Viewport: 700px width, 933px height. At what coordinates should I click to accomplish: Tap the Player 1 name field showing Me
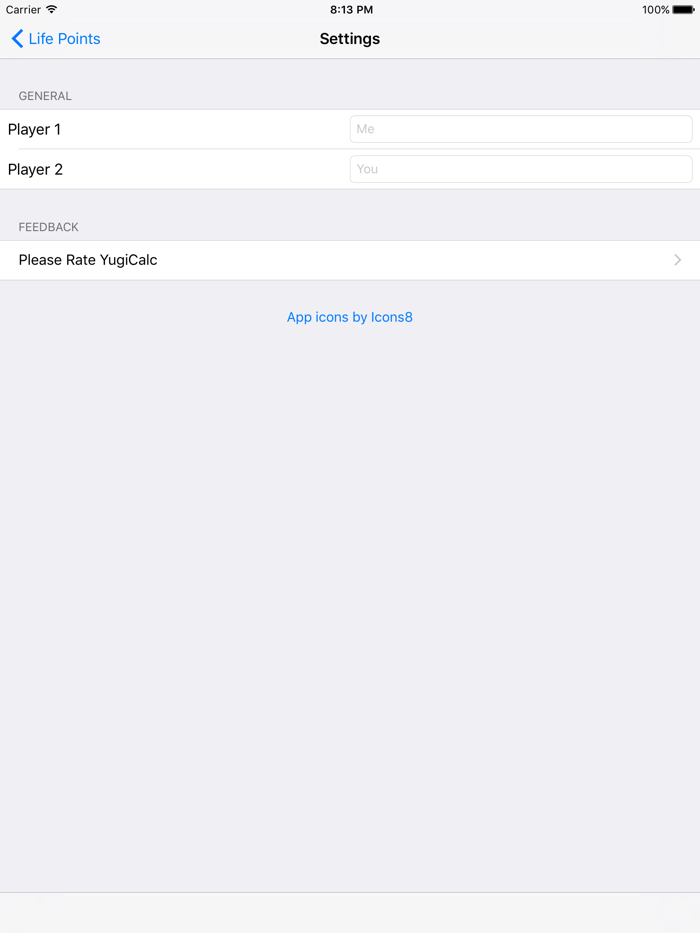[x=520, y=129]
